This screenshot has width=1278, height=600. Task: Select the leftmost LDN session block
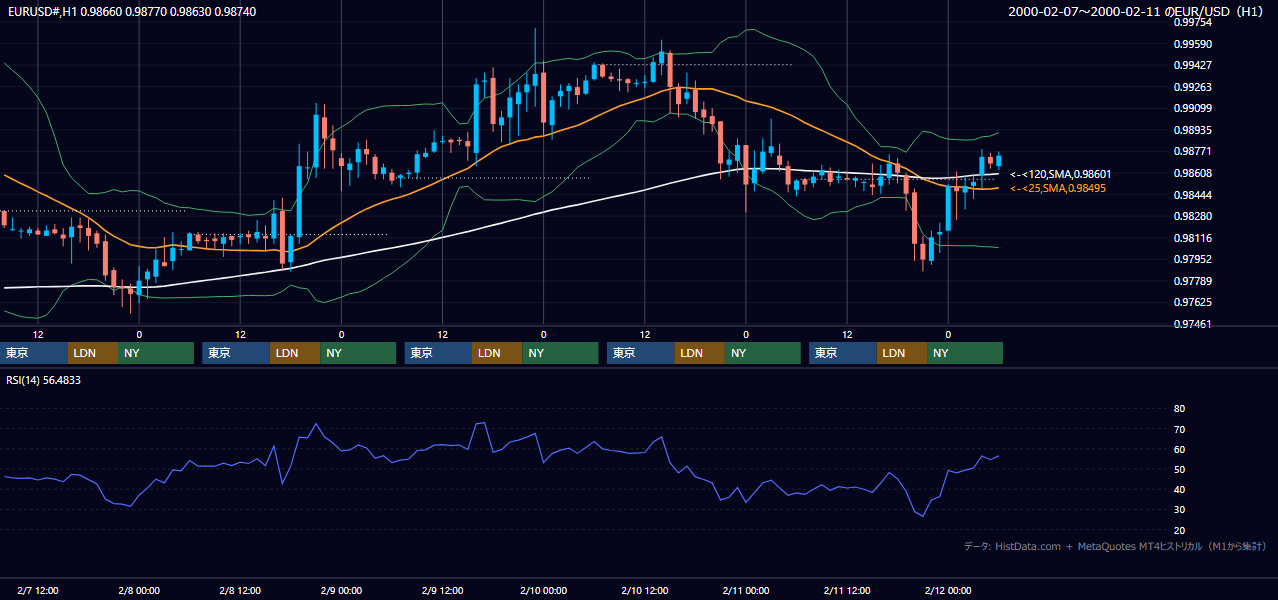[x=93, y=353]
